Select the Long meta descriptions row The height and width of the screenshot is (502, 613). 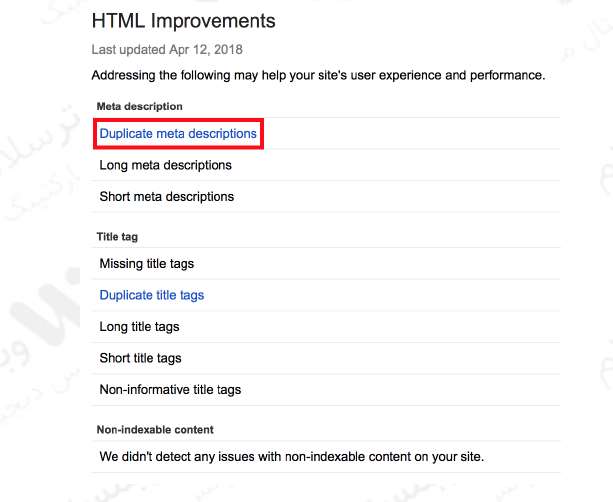(x=166, y=165)
